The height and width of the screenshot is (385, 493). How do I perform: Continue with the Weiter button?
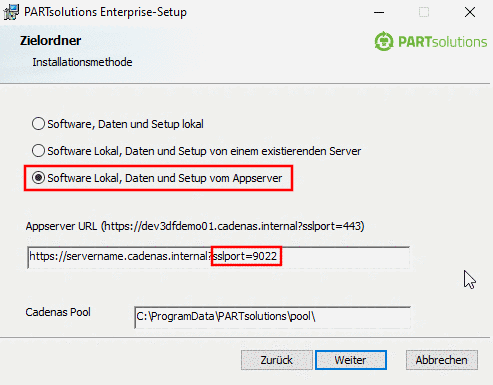351,360
